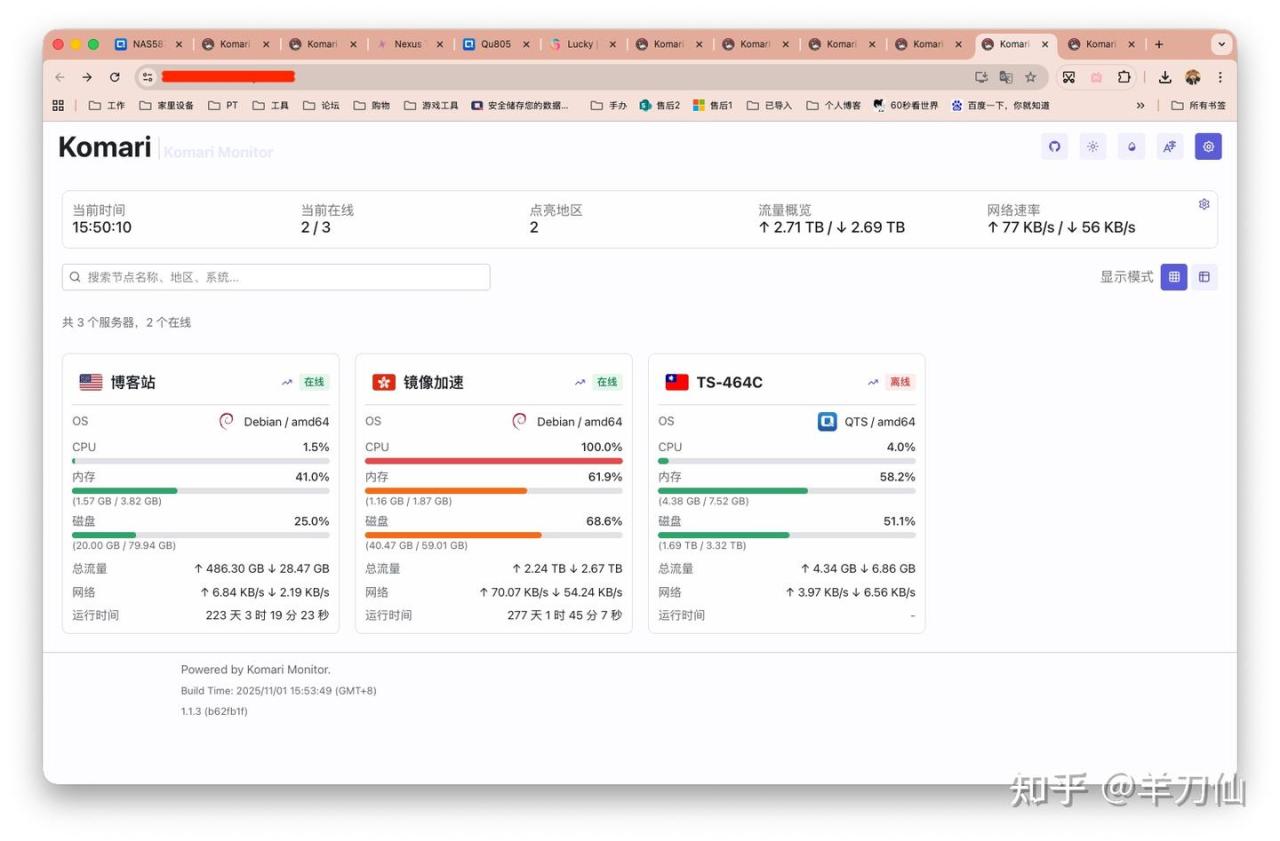
Task: Switch to the Nexus browser tab
Action: click(x=407, y=44)
